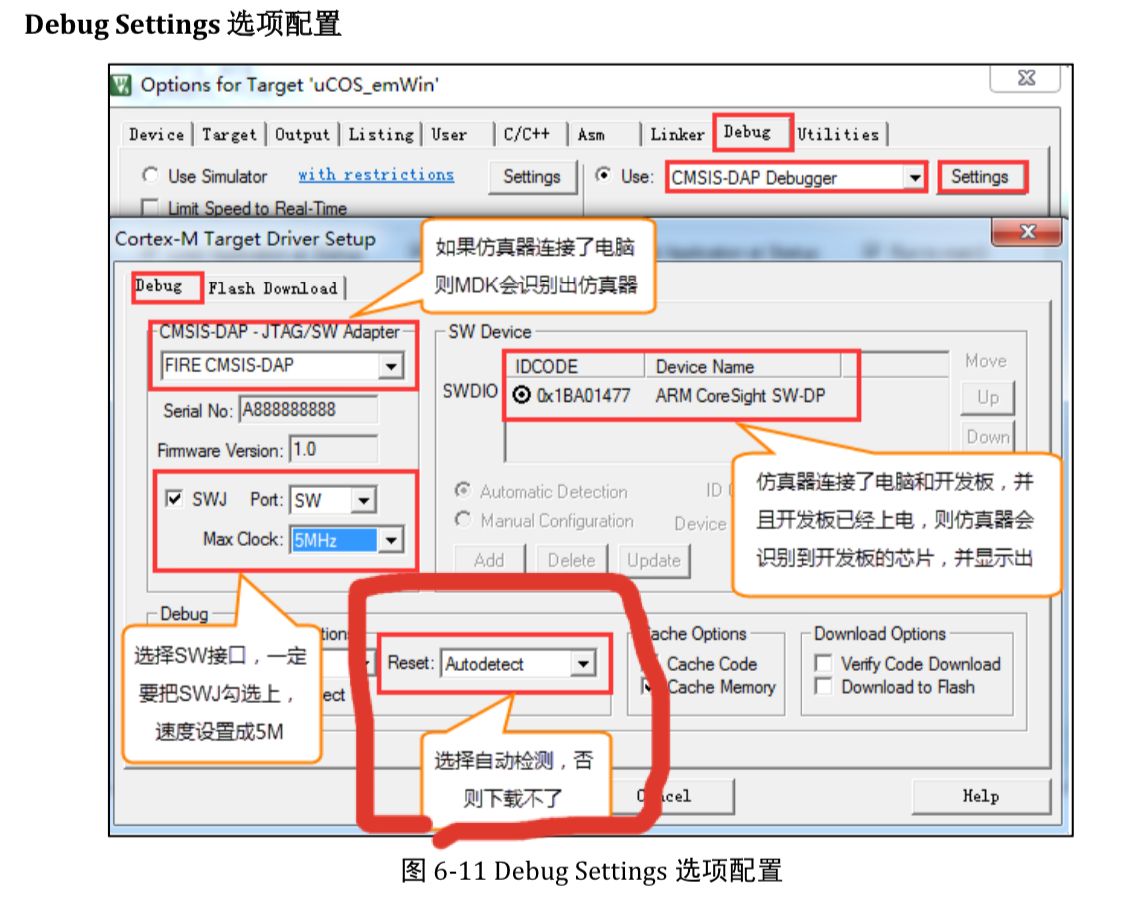Open the Port SW dropdown

click(363, 500)
